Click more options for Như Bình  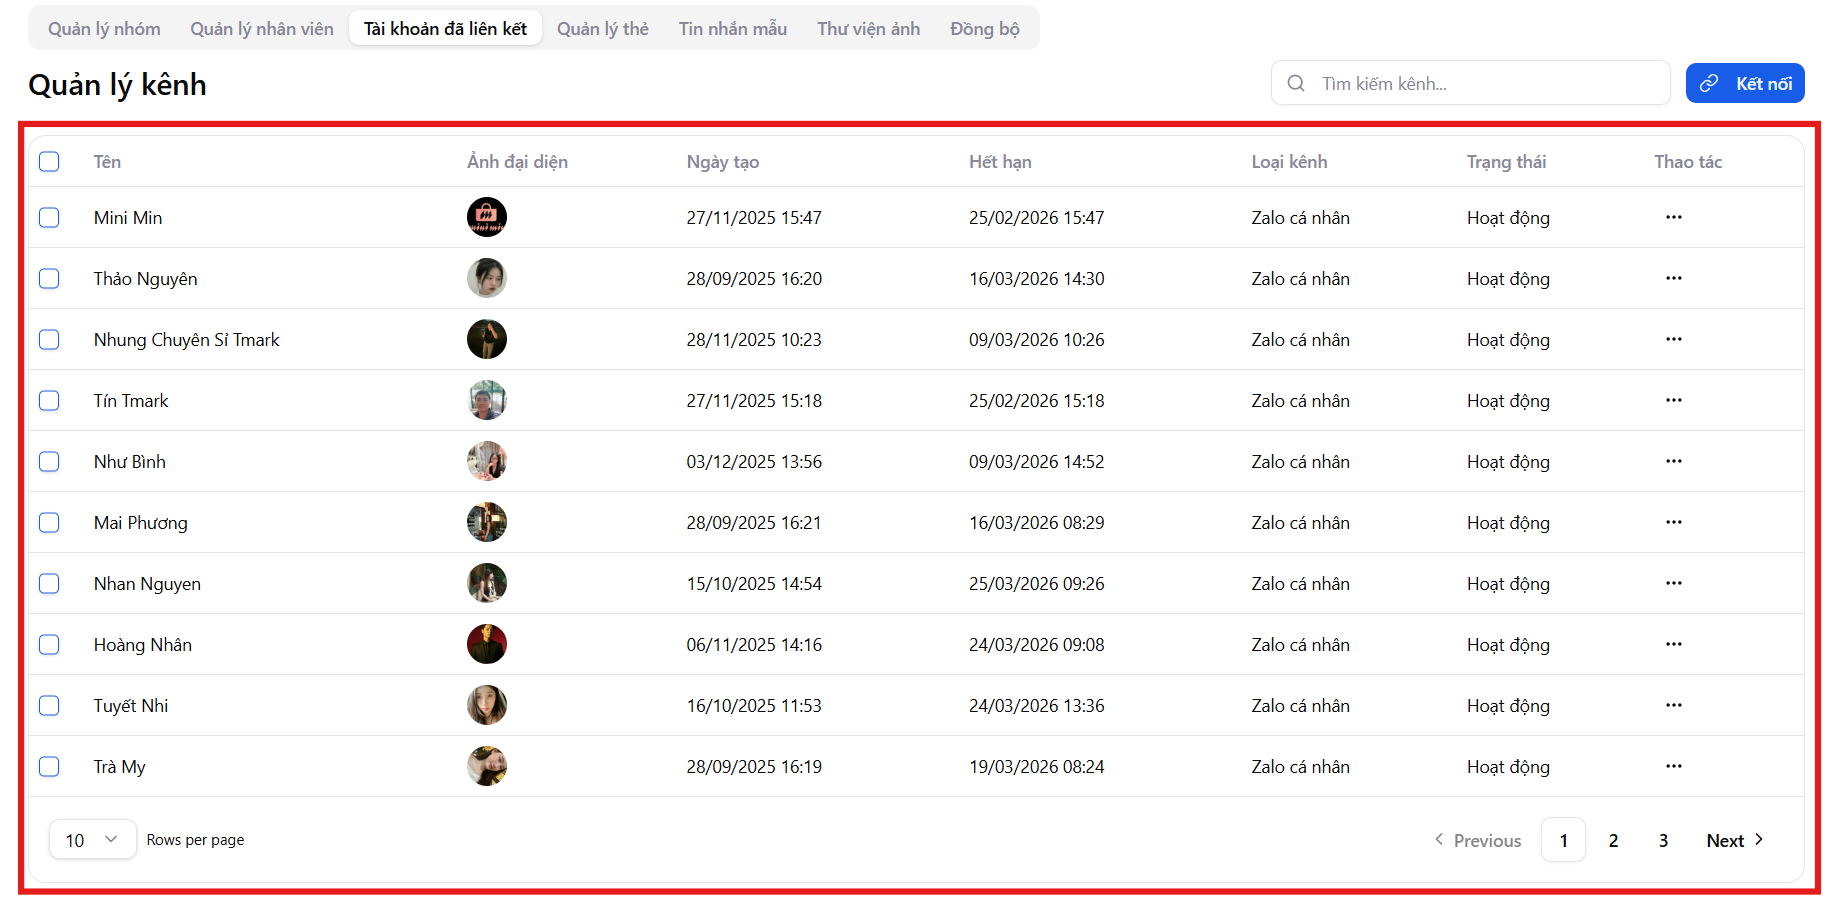point(1673,461)
